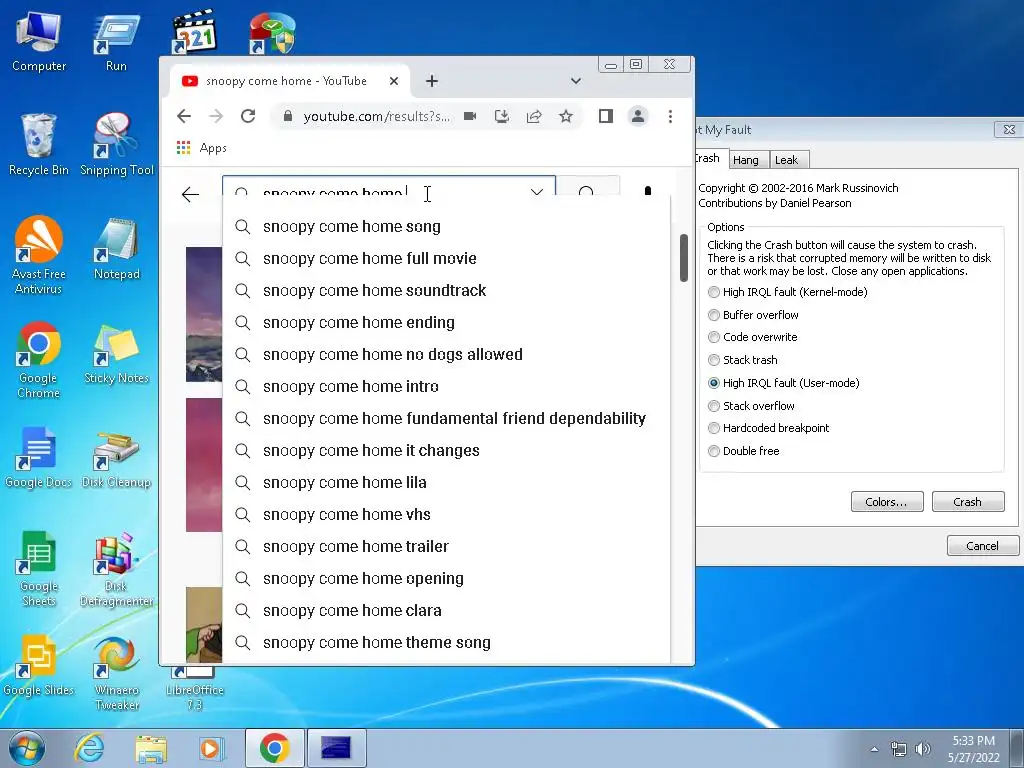The image size is (1024, 768).
Task: Open the Google Chrome desktop shortcut
Action: tap(39, 359)
